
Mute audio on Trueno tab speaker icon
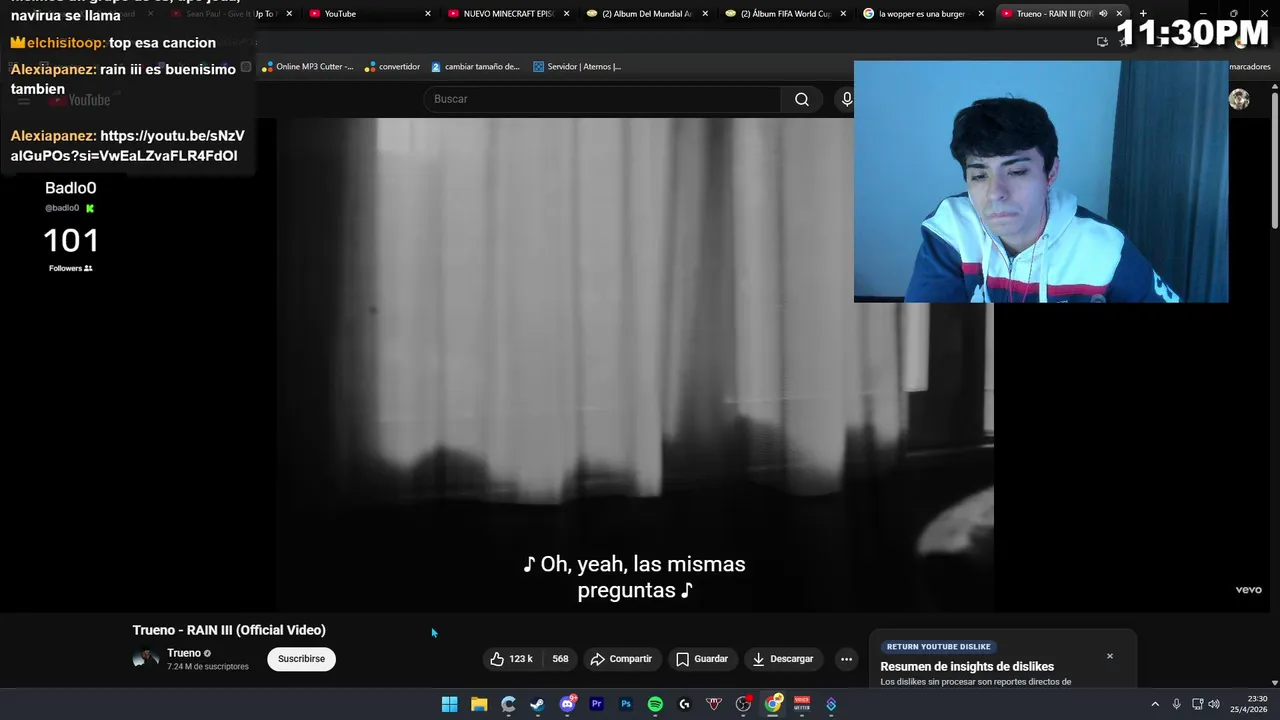1103,14
